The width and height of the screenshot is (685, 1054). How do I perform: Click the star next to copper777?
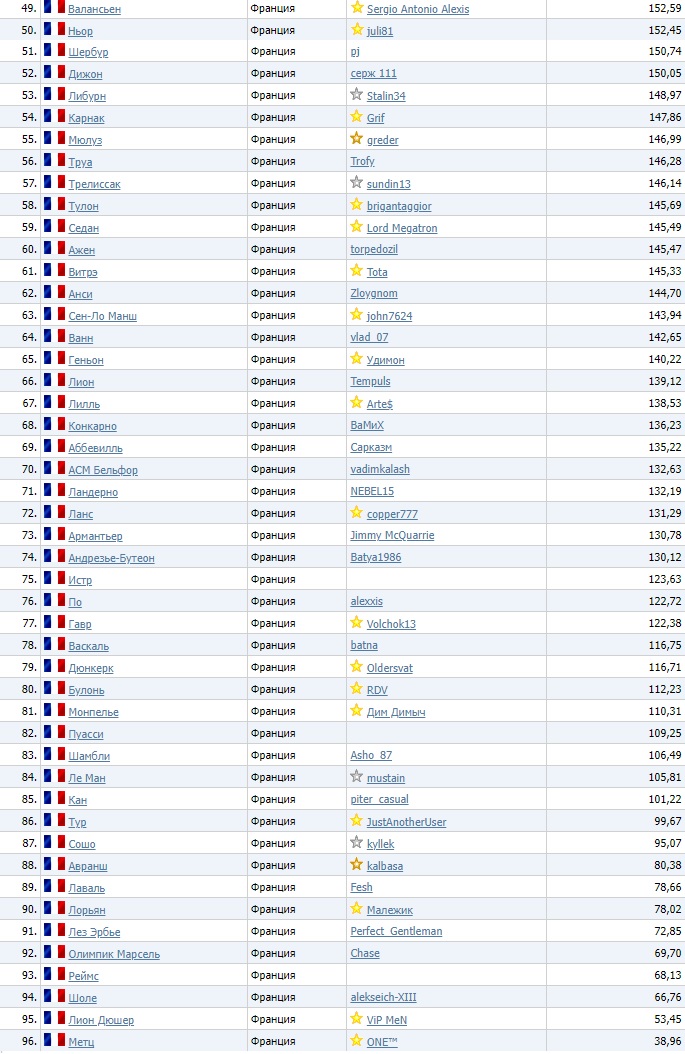point(357,514)
